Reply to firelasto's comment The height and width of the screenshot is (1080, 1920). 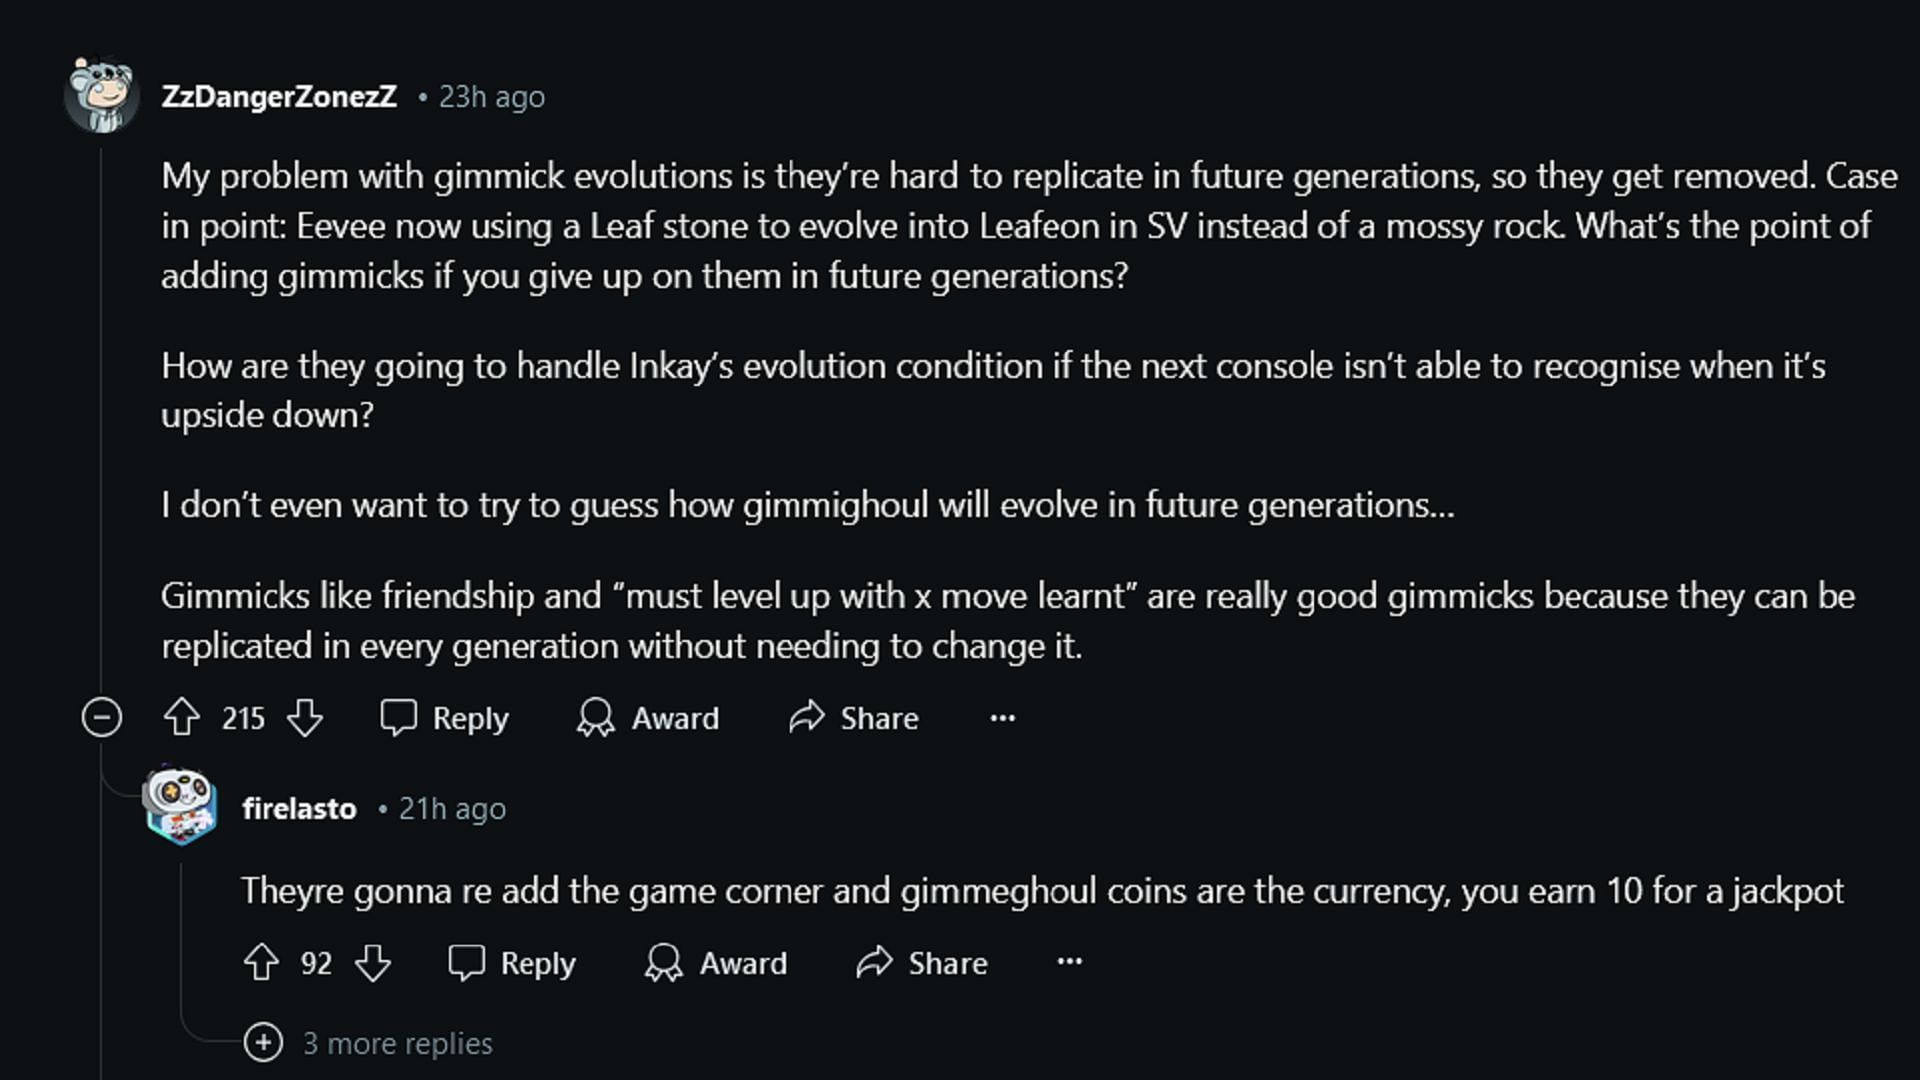click(x=512, y=962)
